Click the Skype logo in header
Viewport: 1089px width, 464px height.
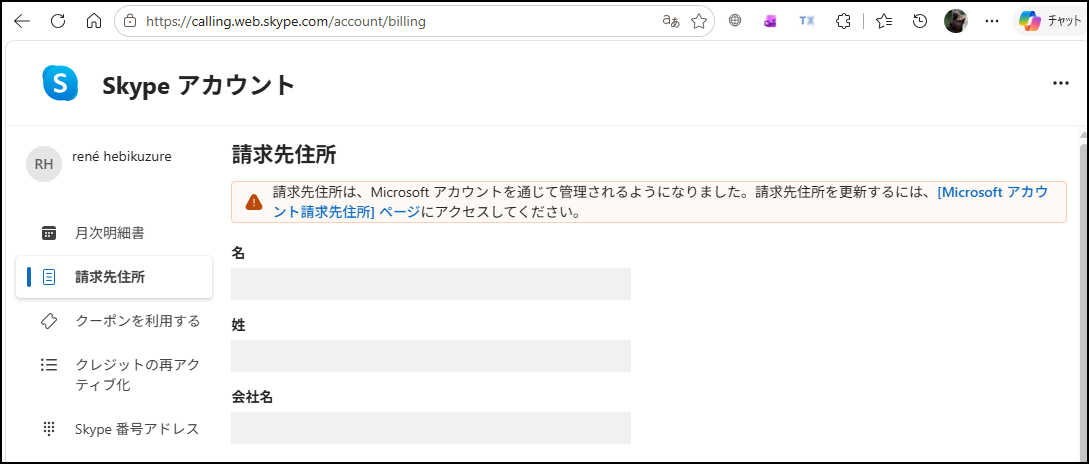point(60,83)
